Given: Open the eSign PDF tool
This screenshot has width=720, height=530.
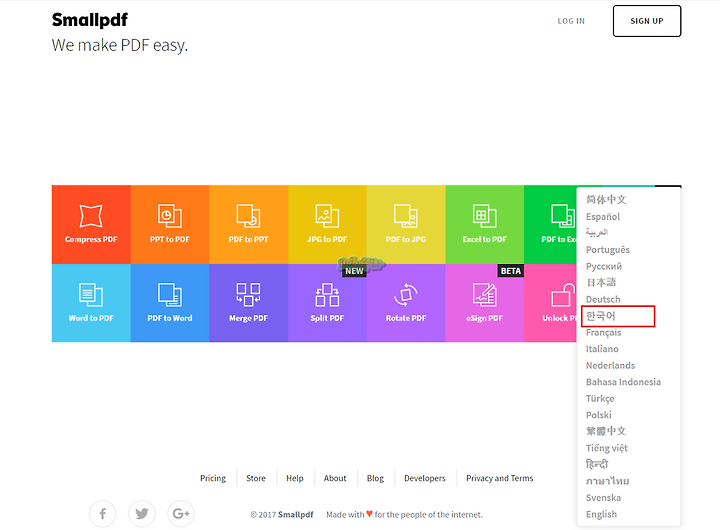Looking at the screenshot, I should pos(485,303).
